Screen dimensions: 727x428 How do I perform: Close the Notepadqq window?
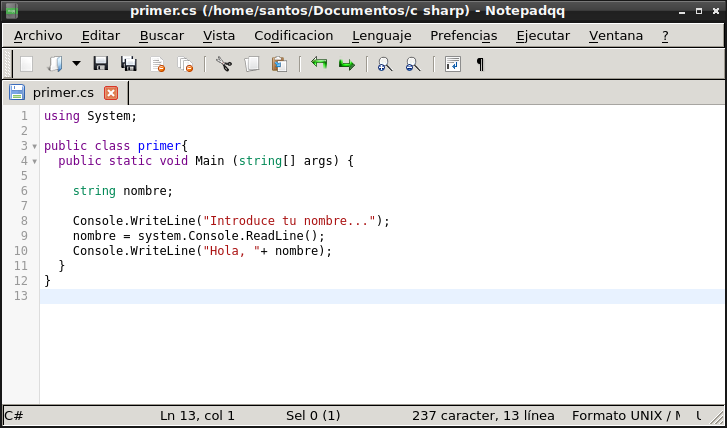(x=715, y=11)
